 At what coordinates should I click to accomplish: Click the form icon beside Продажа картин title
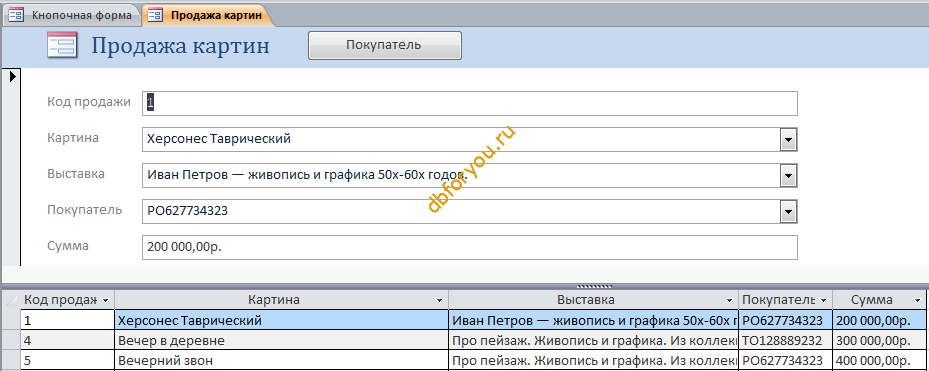click(62, 46)
